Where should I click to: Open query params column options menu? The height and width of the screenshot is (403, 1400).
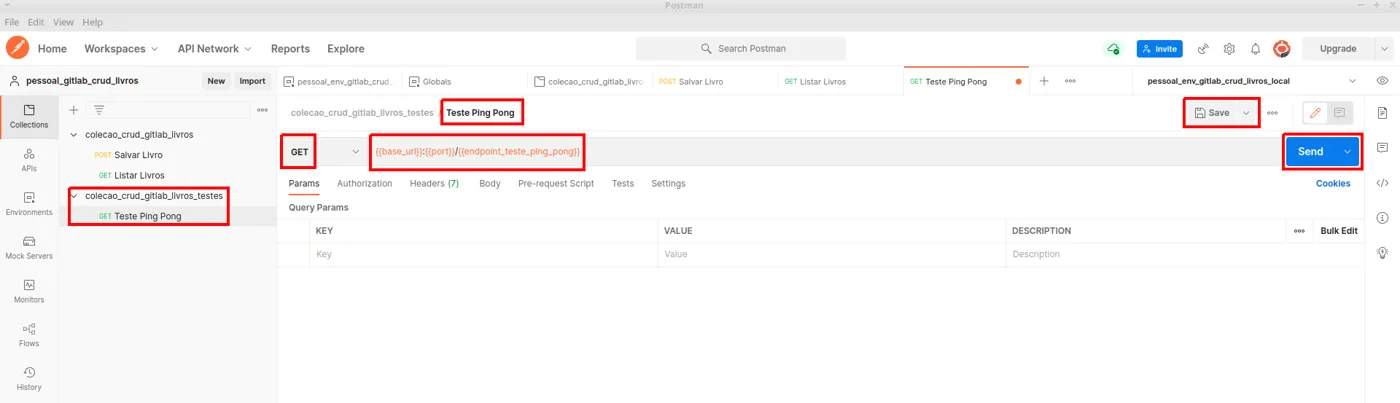1299,231
